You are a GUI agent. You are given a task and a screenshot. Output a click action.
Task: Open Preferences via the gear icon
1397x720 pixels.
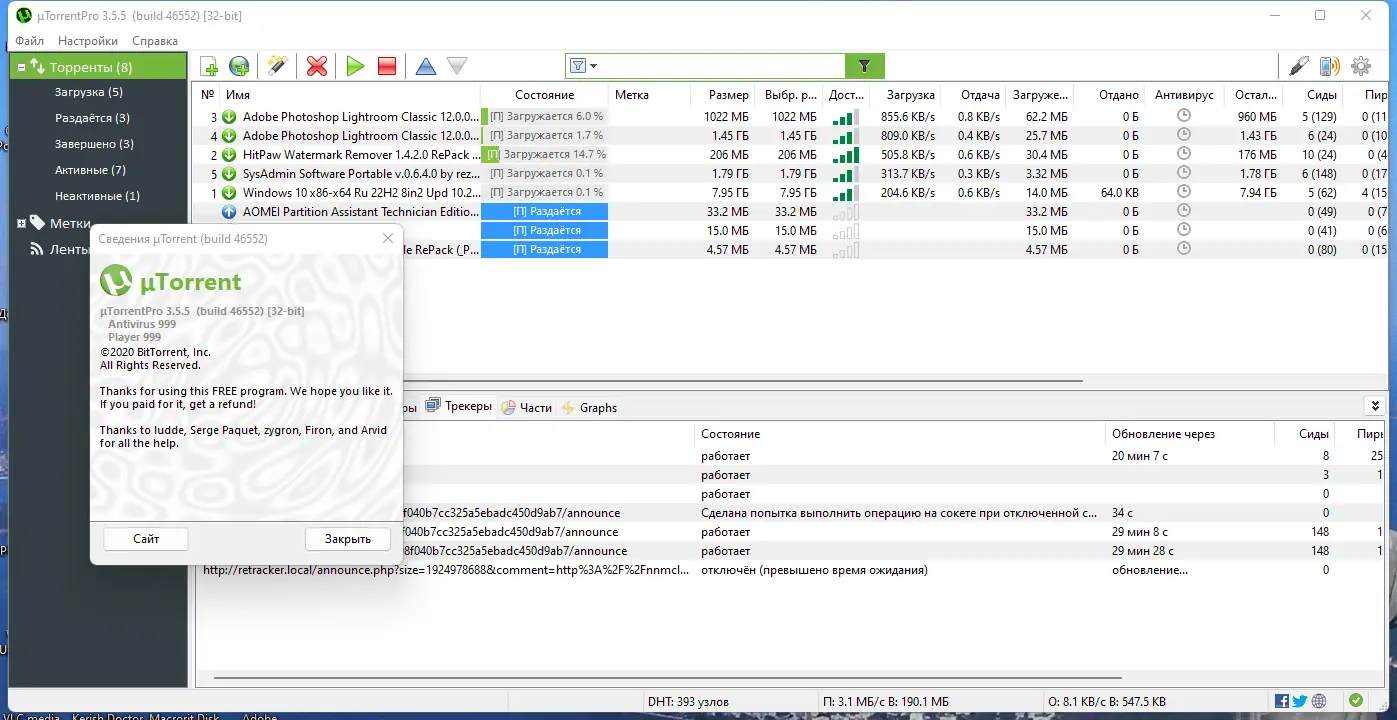point(1361,66)
